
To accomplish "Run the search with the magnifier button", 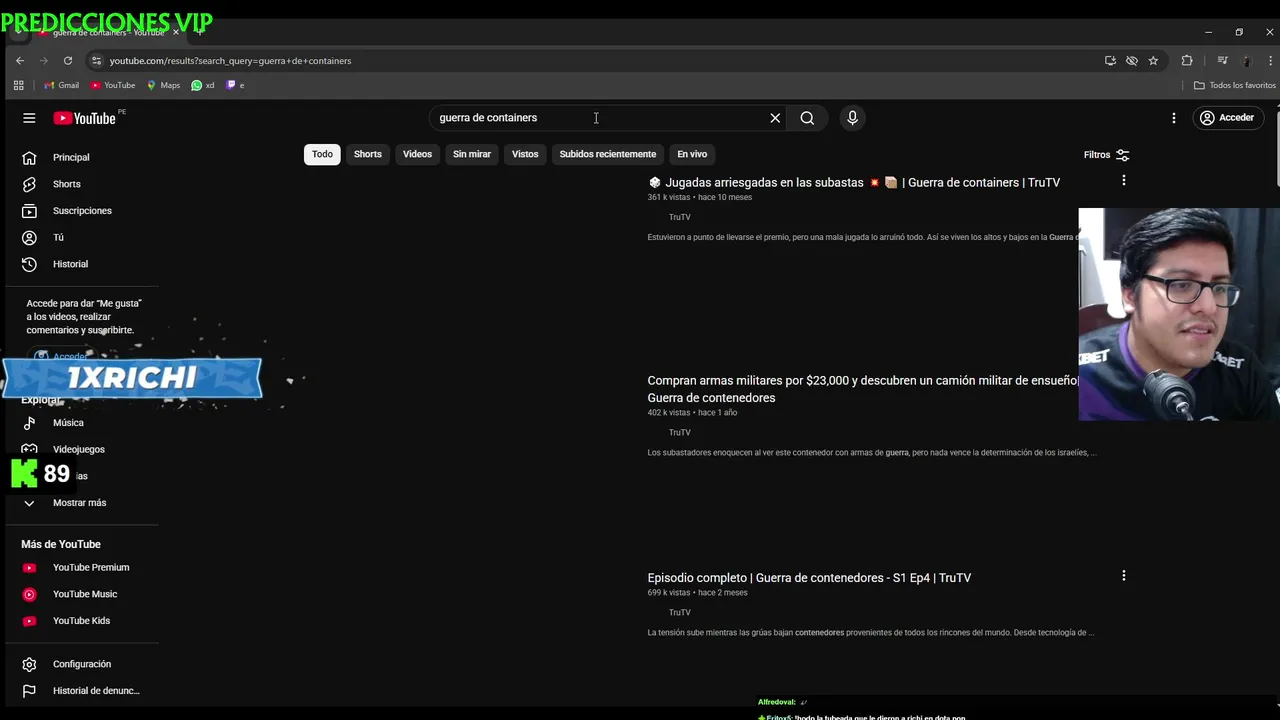I will 807,118.
